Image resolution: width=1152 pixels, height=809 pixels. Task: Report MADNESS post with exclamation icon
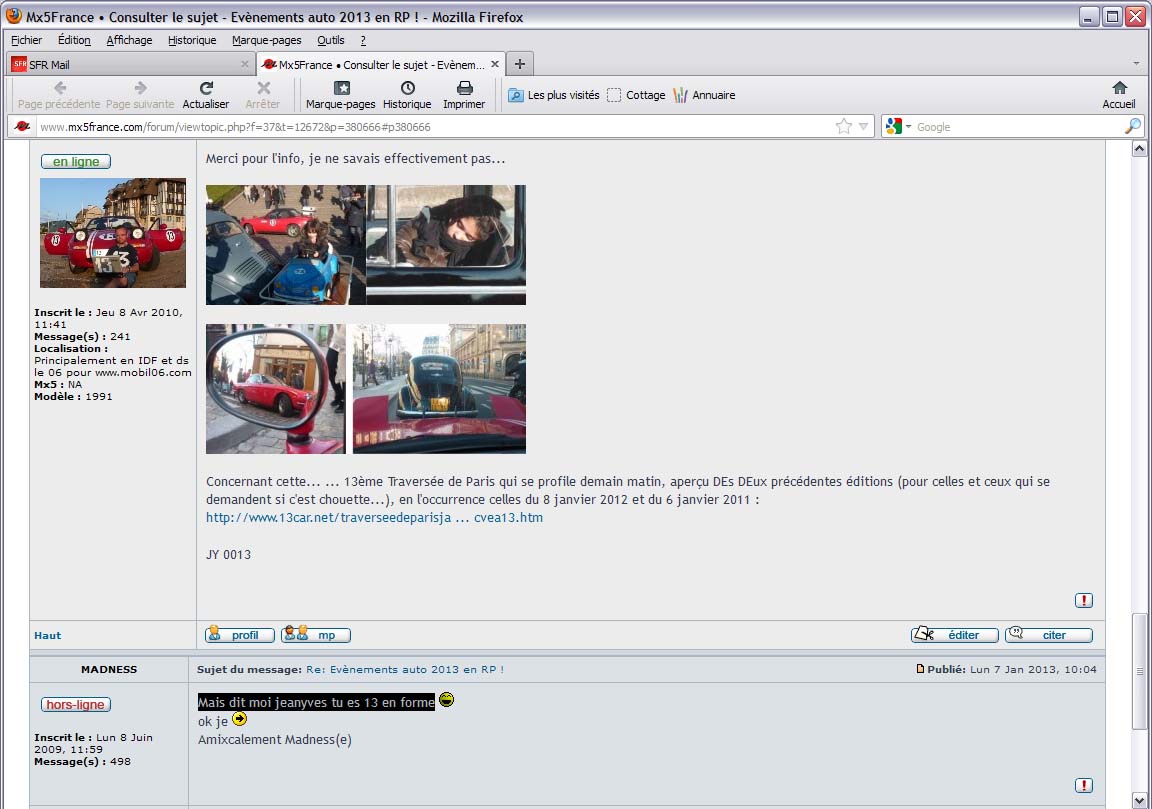pyautogui.click(x=1084, y=785)
